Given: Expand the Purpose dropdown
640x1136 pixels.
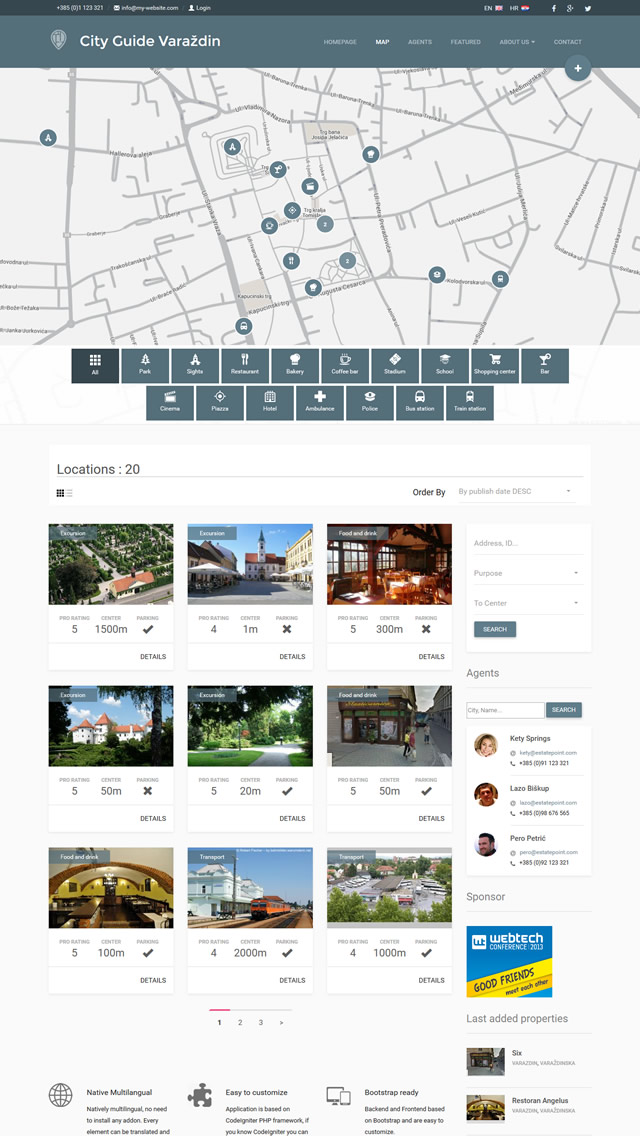Looking at the screenshot, I should [x=527, y=574].
